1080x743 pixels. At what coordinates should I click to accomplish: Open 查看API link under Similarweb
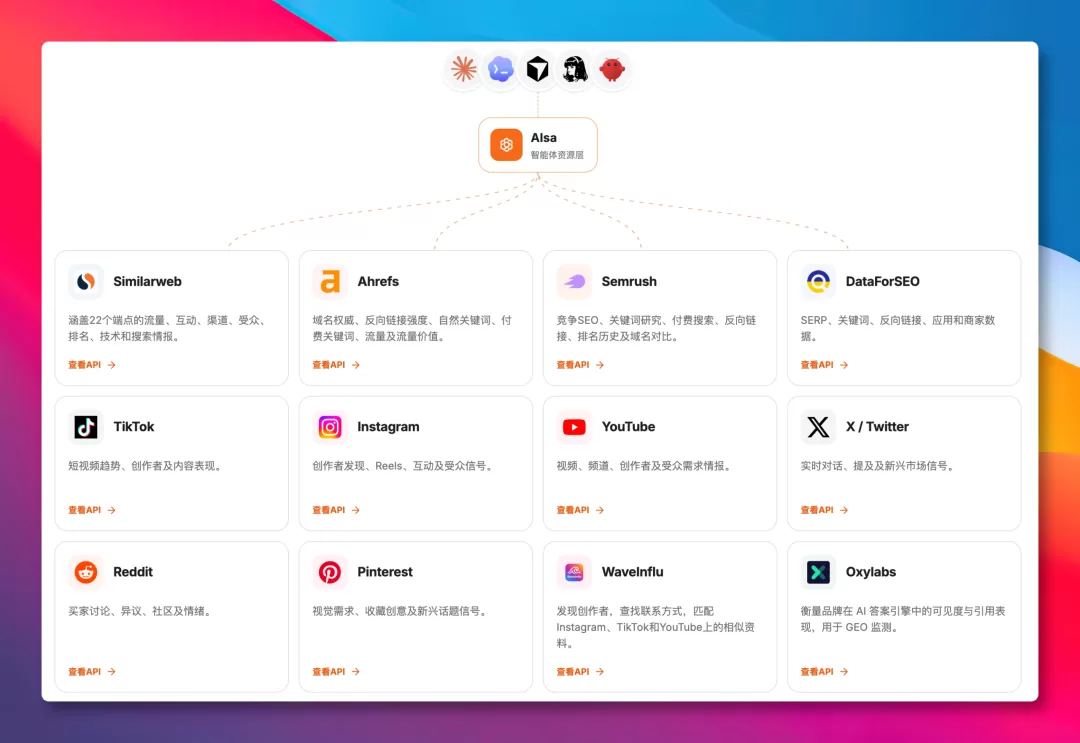pos(92,365)
